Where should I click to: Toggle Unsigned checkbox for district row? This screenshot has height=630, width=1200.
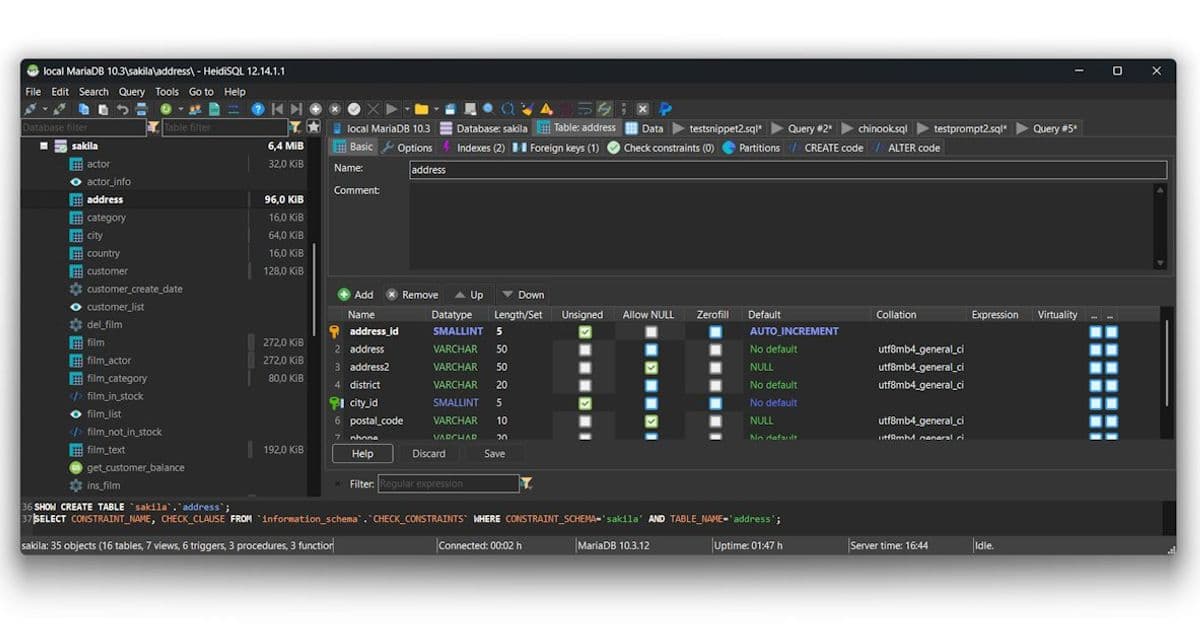coord(585,385)
